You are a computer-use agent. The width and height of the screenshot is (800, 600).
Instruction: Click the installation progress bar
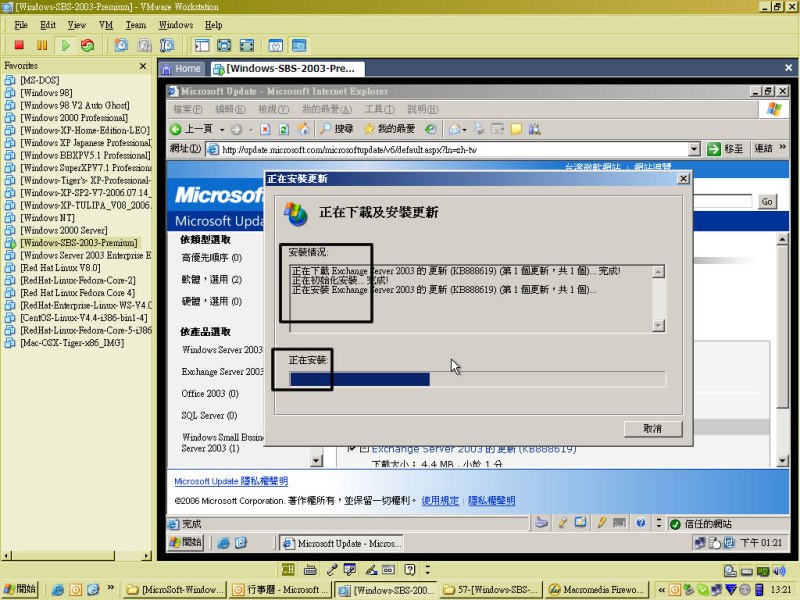pyautogui.click(x=478, y=379)
